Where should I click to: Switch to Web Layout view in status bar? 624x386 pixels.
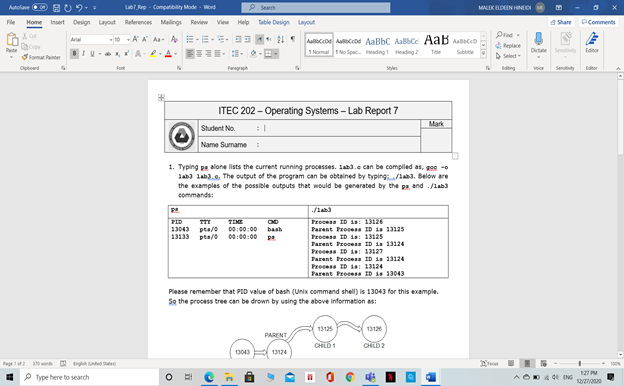point(544,363)
